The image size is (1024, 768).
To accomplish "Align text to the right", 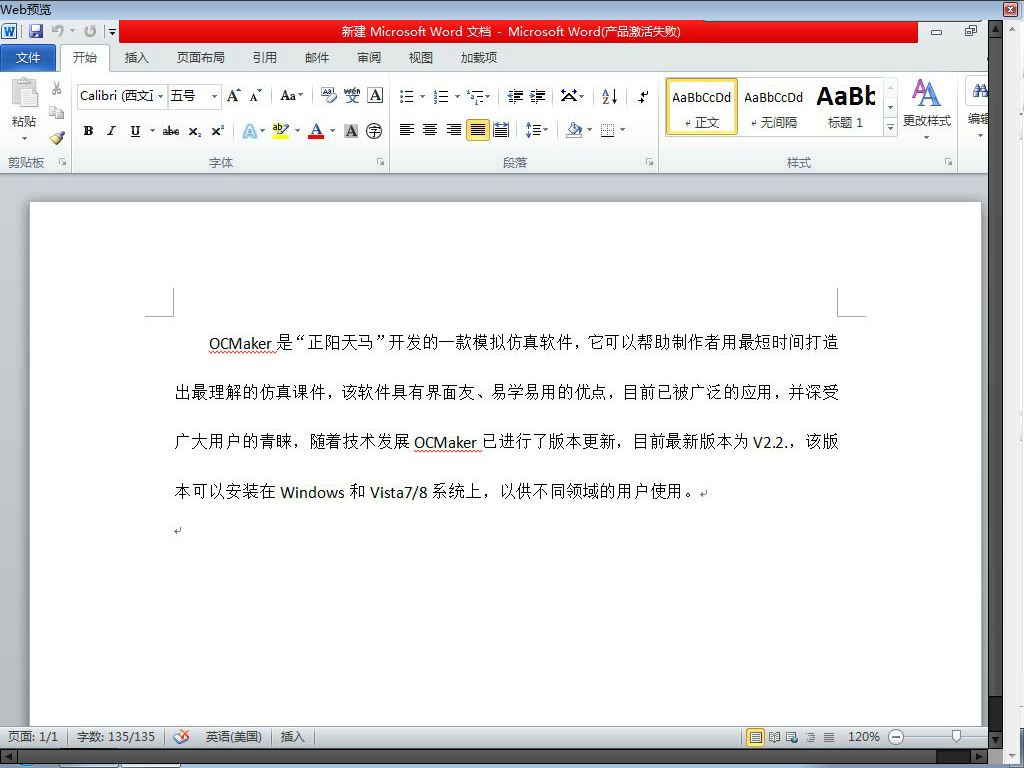I will (454, 130).
